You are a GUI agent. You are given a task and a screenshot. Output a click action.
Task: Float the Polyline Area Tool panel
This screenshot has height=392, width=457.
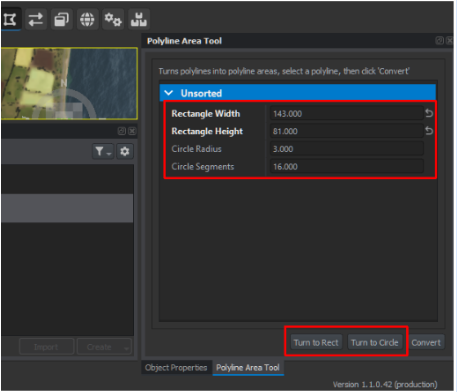point(440,41)
